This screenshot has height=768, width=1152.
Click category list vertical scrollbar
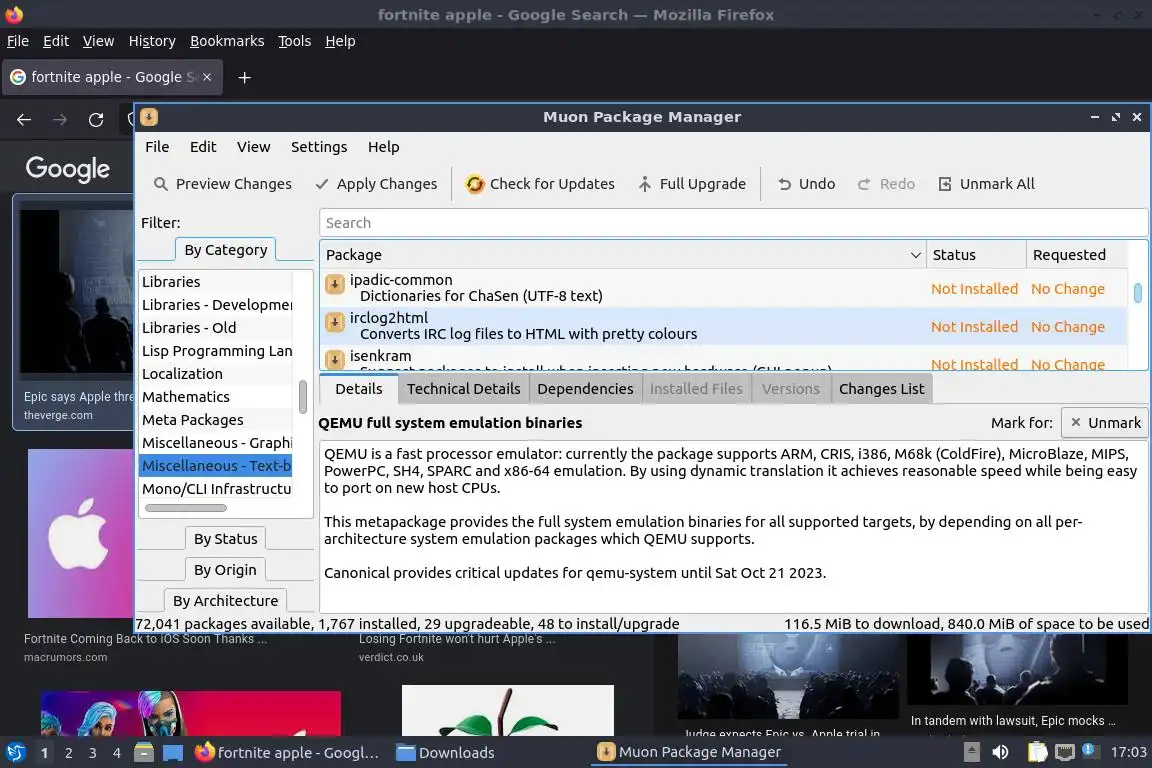[303, 397]
